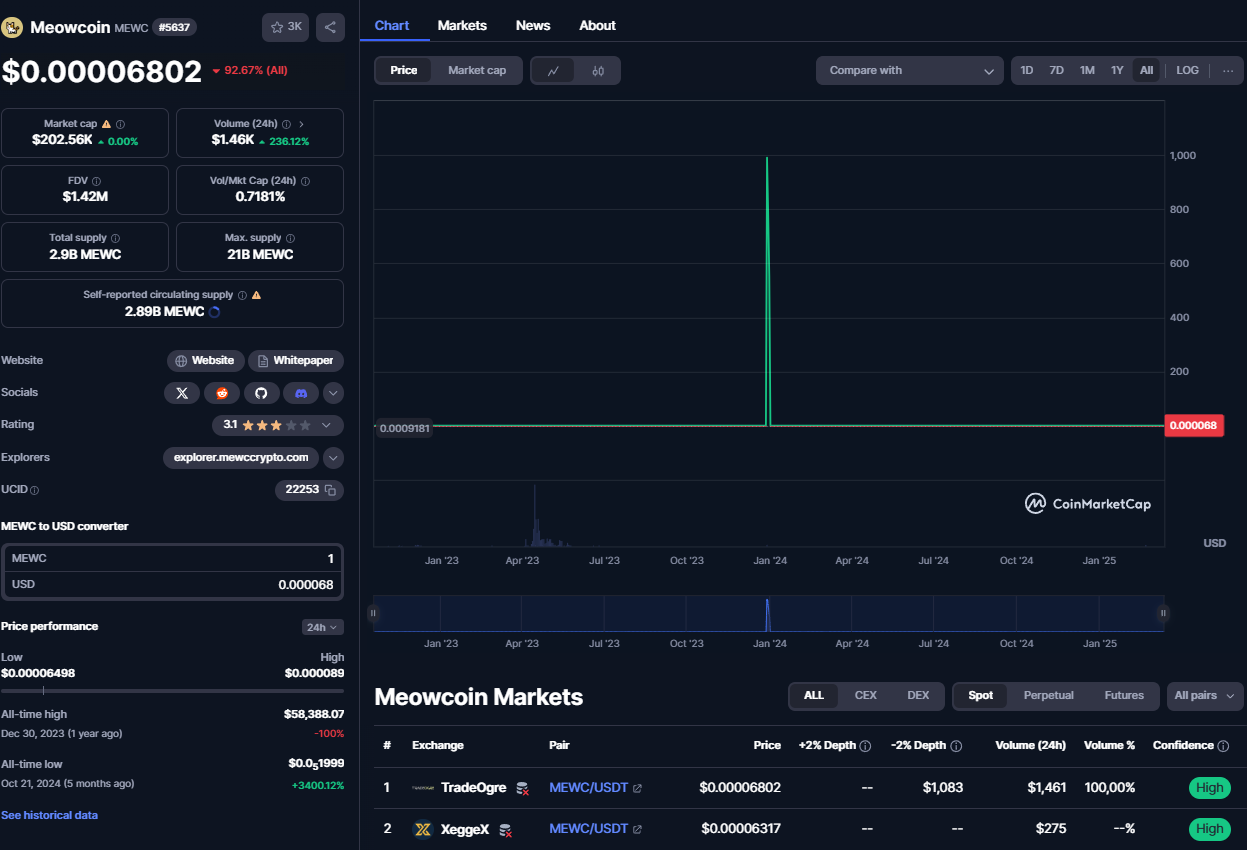Click +2% Depth info icon
Viewport: 1247px width, 850px height.
click(865, 746)
